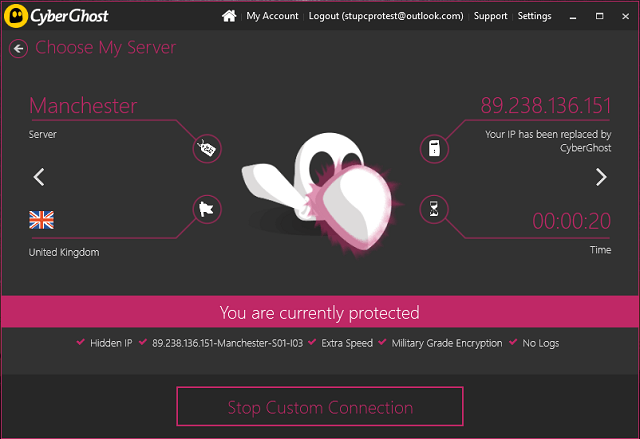Click the Choose My Server heading
640x439 pixels.
(105, 48)
